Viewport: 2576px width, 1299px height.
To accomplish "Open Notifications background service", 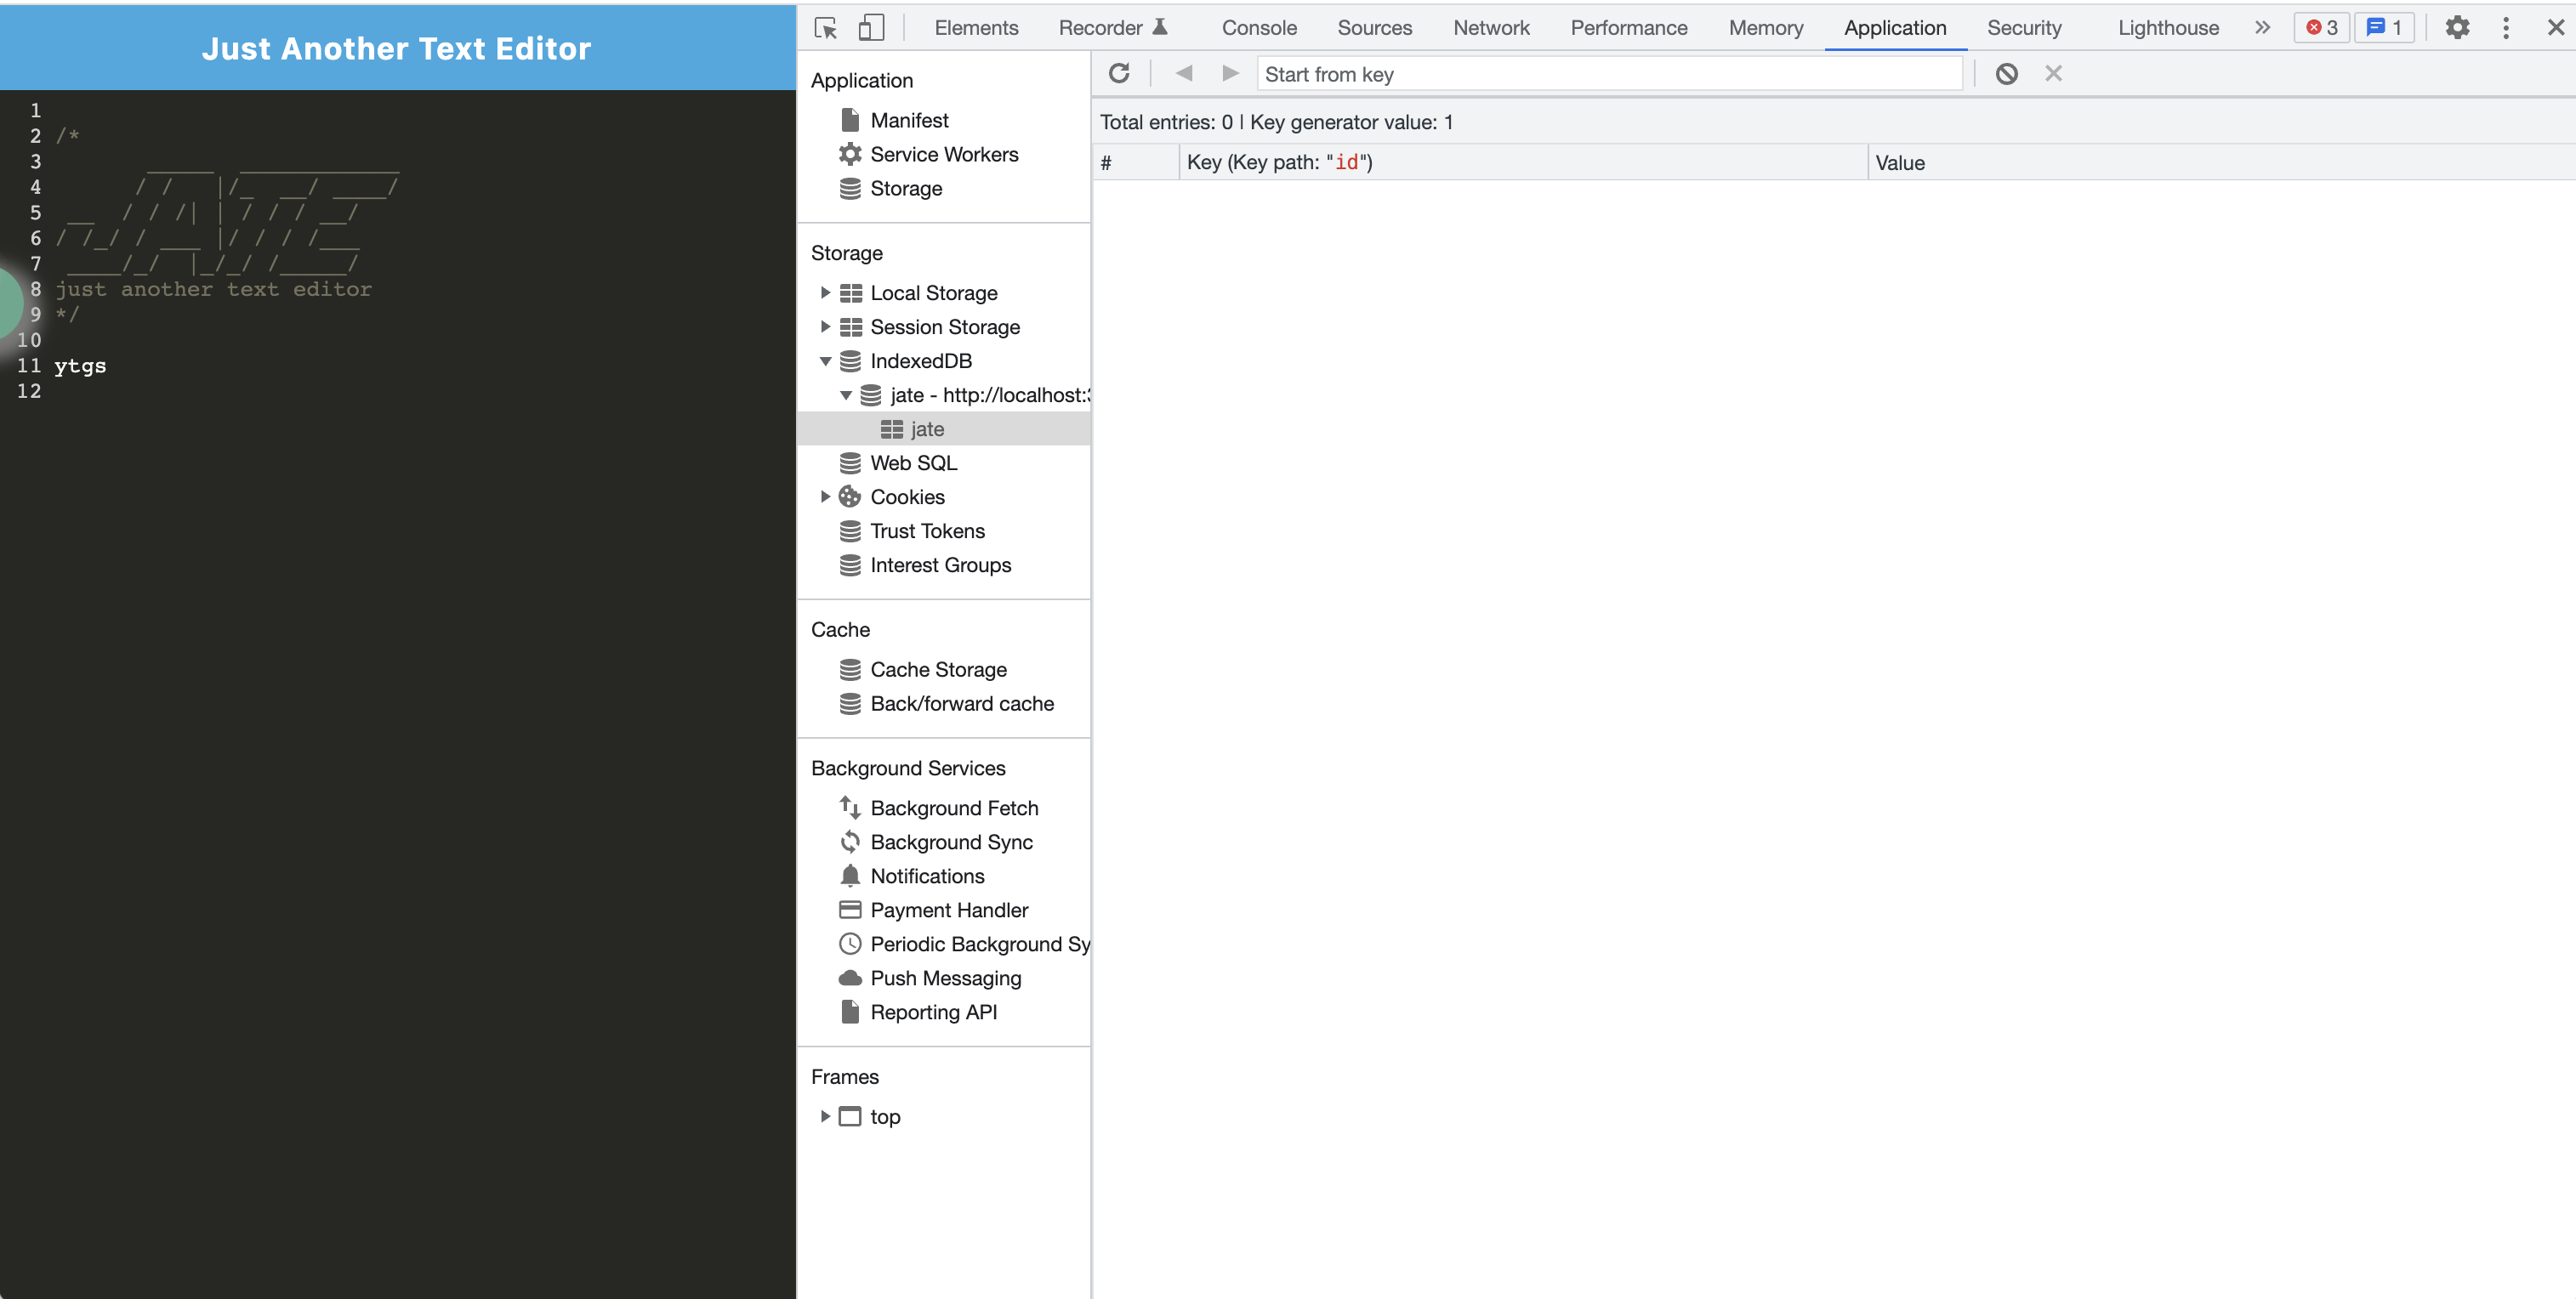I will pos(927,875).
